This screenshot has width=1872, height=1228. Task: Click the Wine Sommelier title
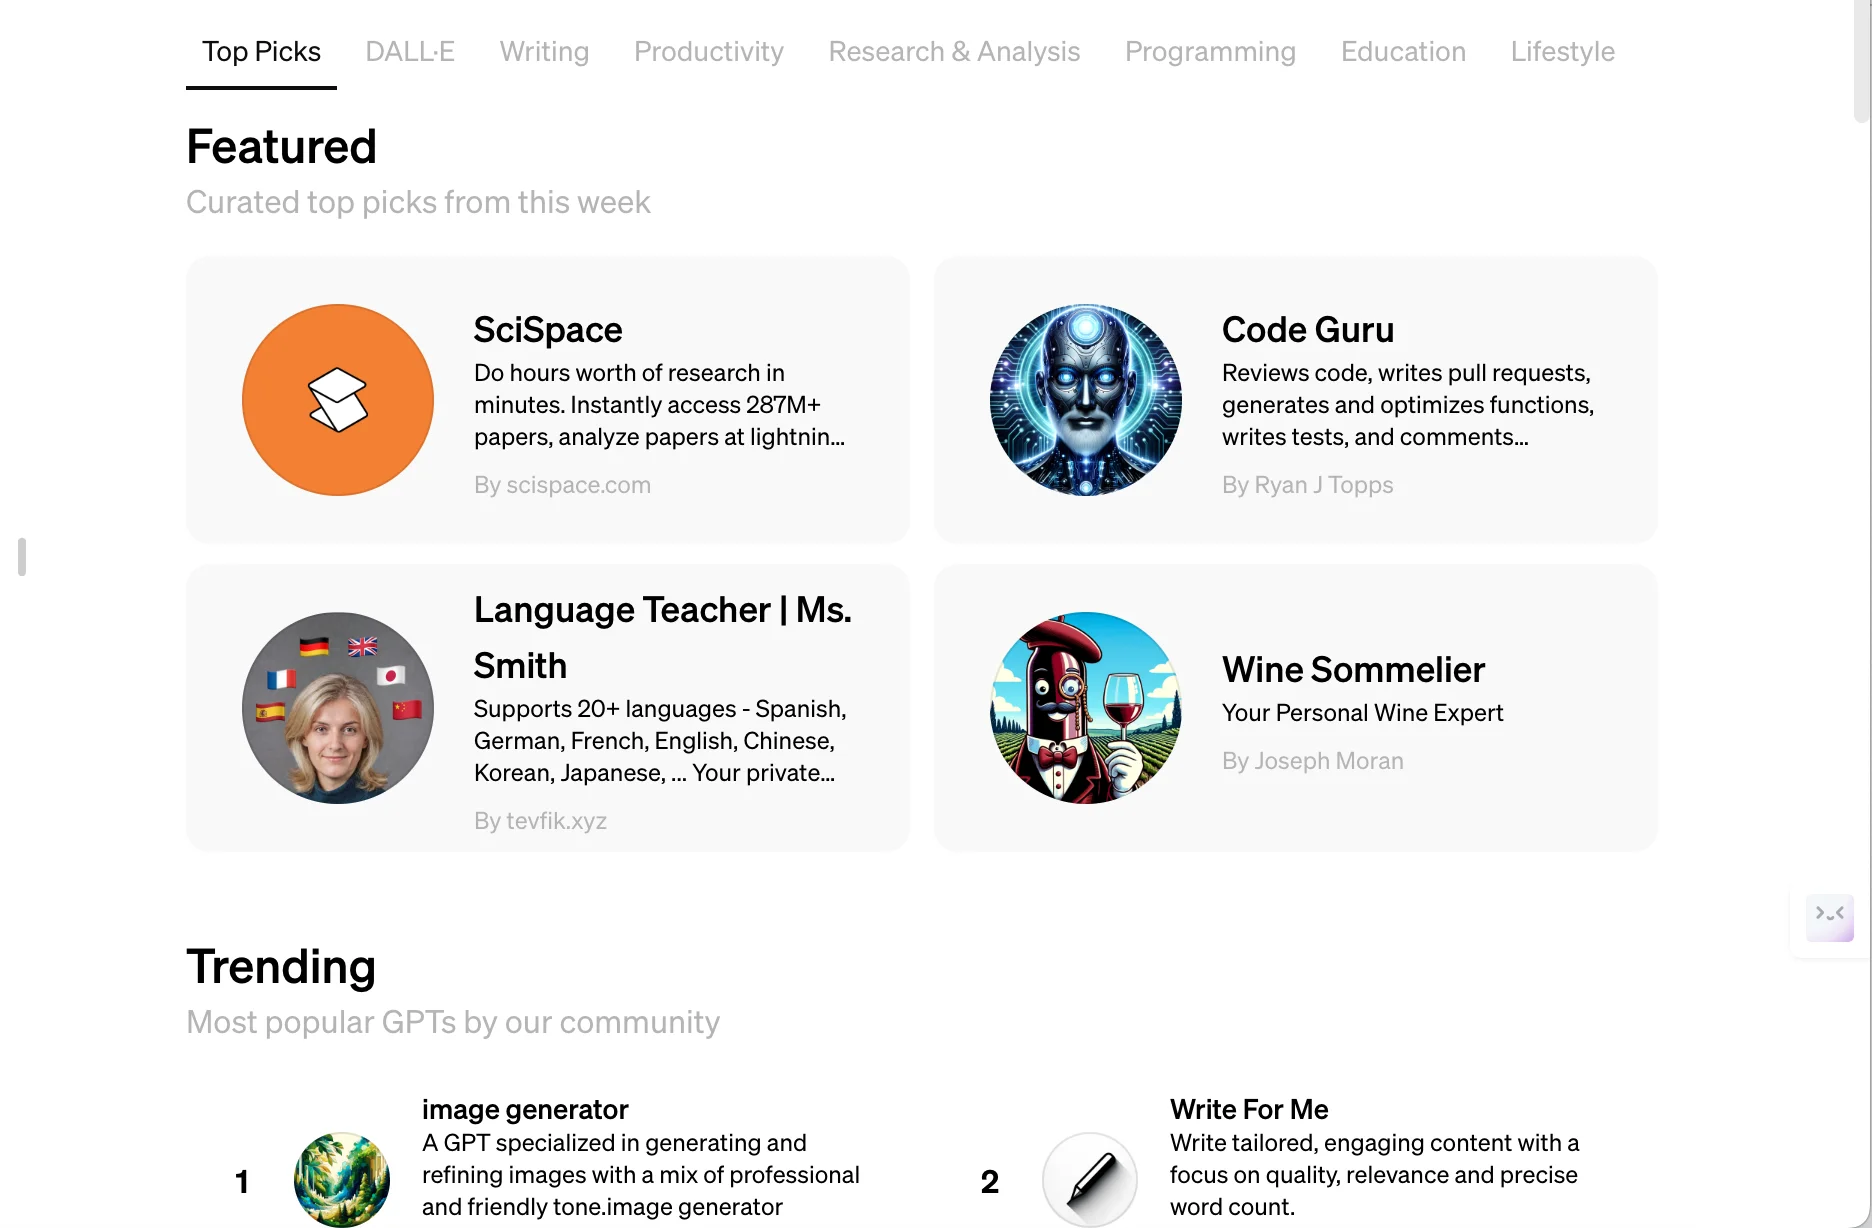[1353, 670]
